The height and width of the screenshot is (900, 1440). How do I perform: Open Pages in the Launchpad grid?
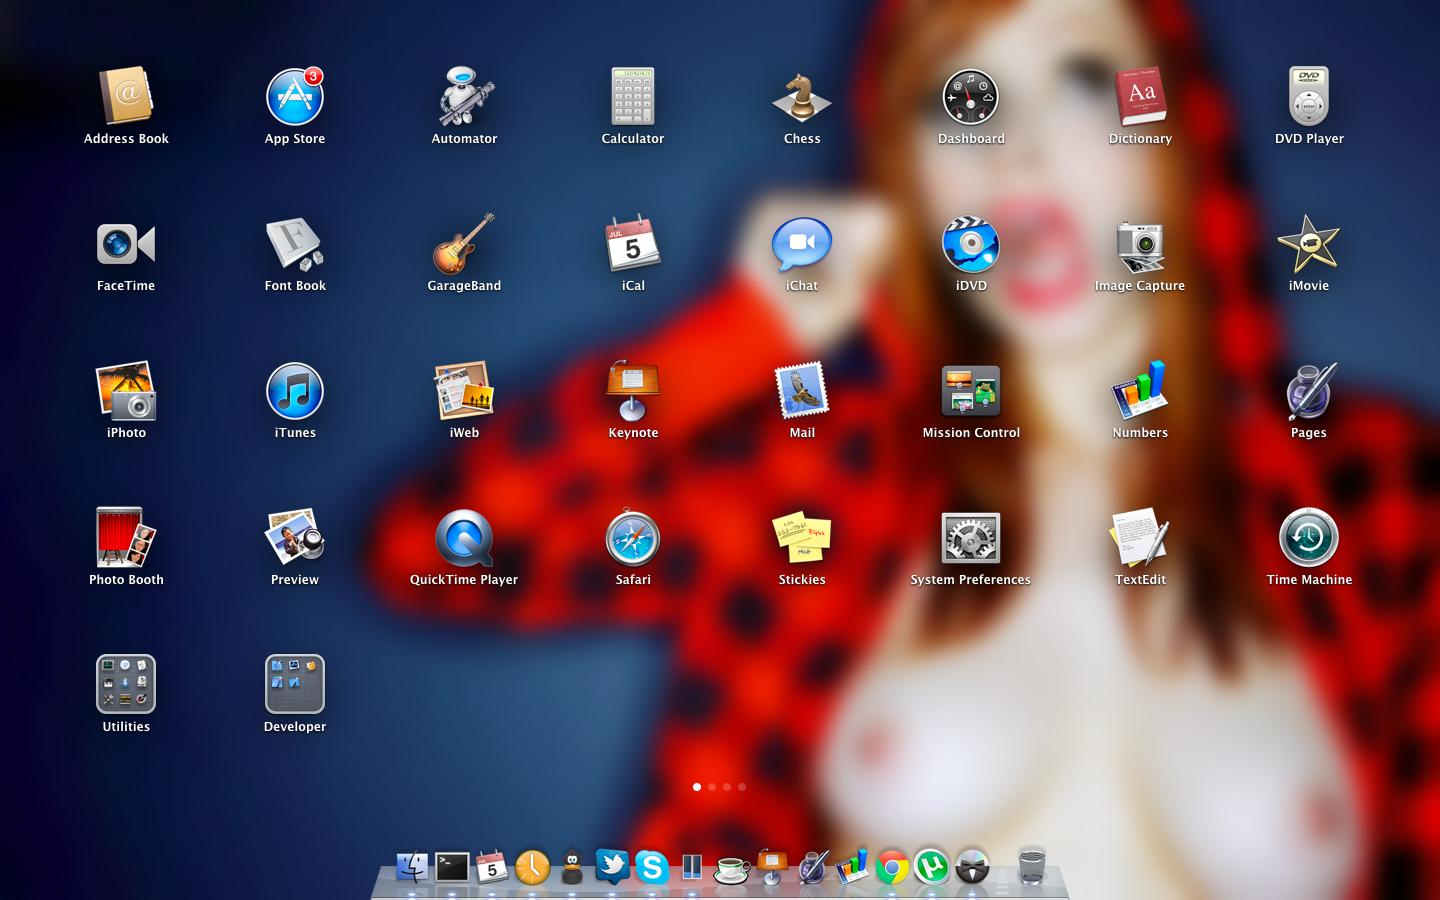(x=1309, y=391)
